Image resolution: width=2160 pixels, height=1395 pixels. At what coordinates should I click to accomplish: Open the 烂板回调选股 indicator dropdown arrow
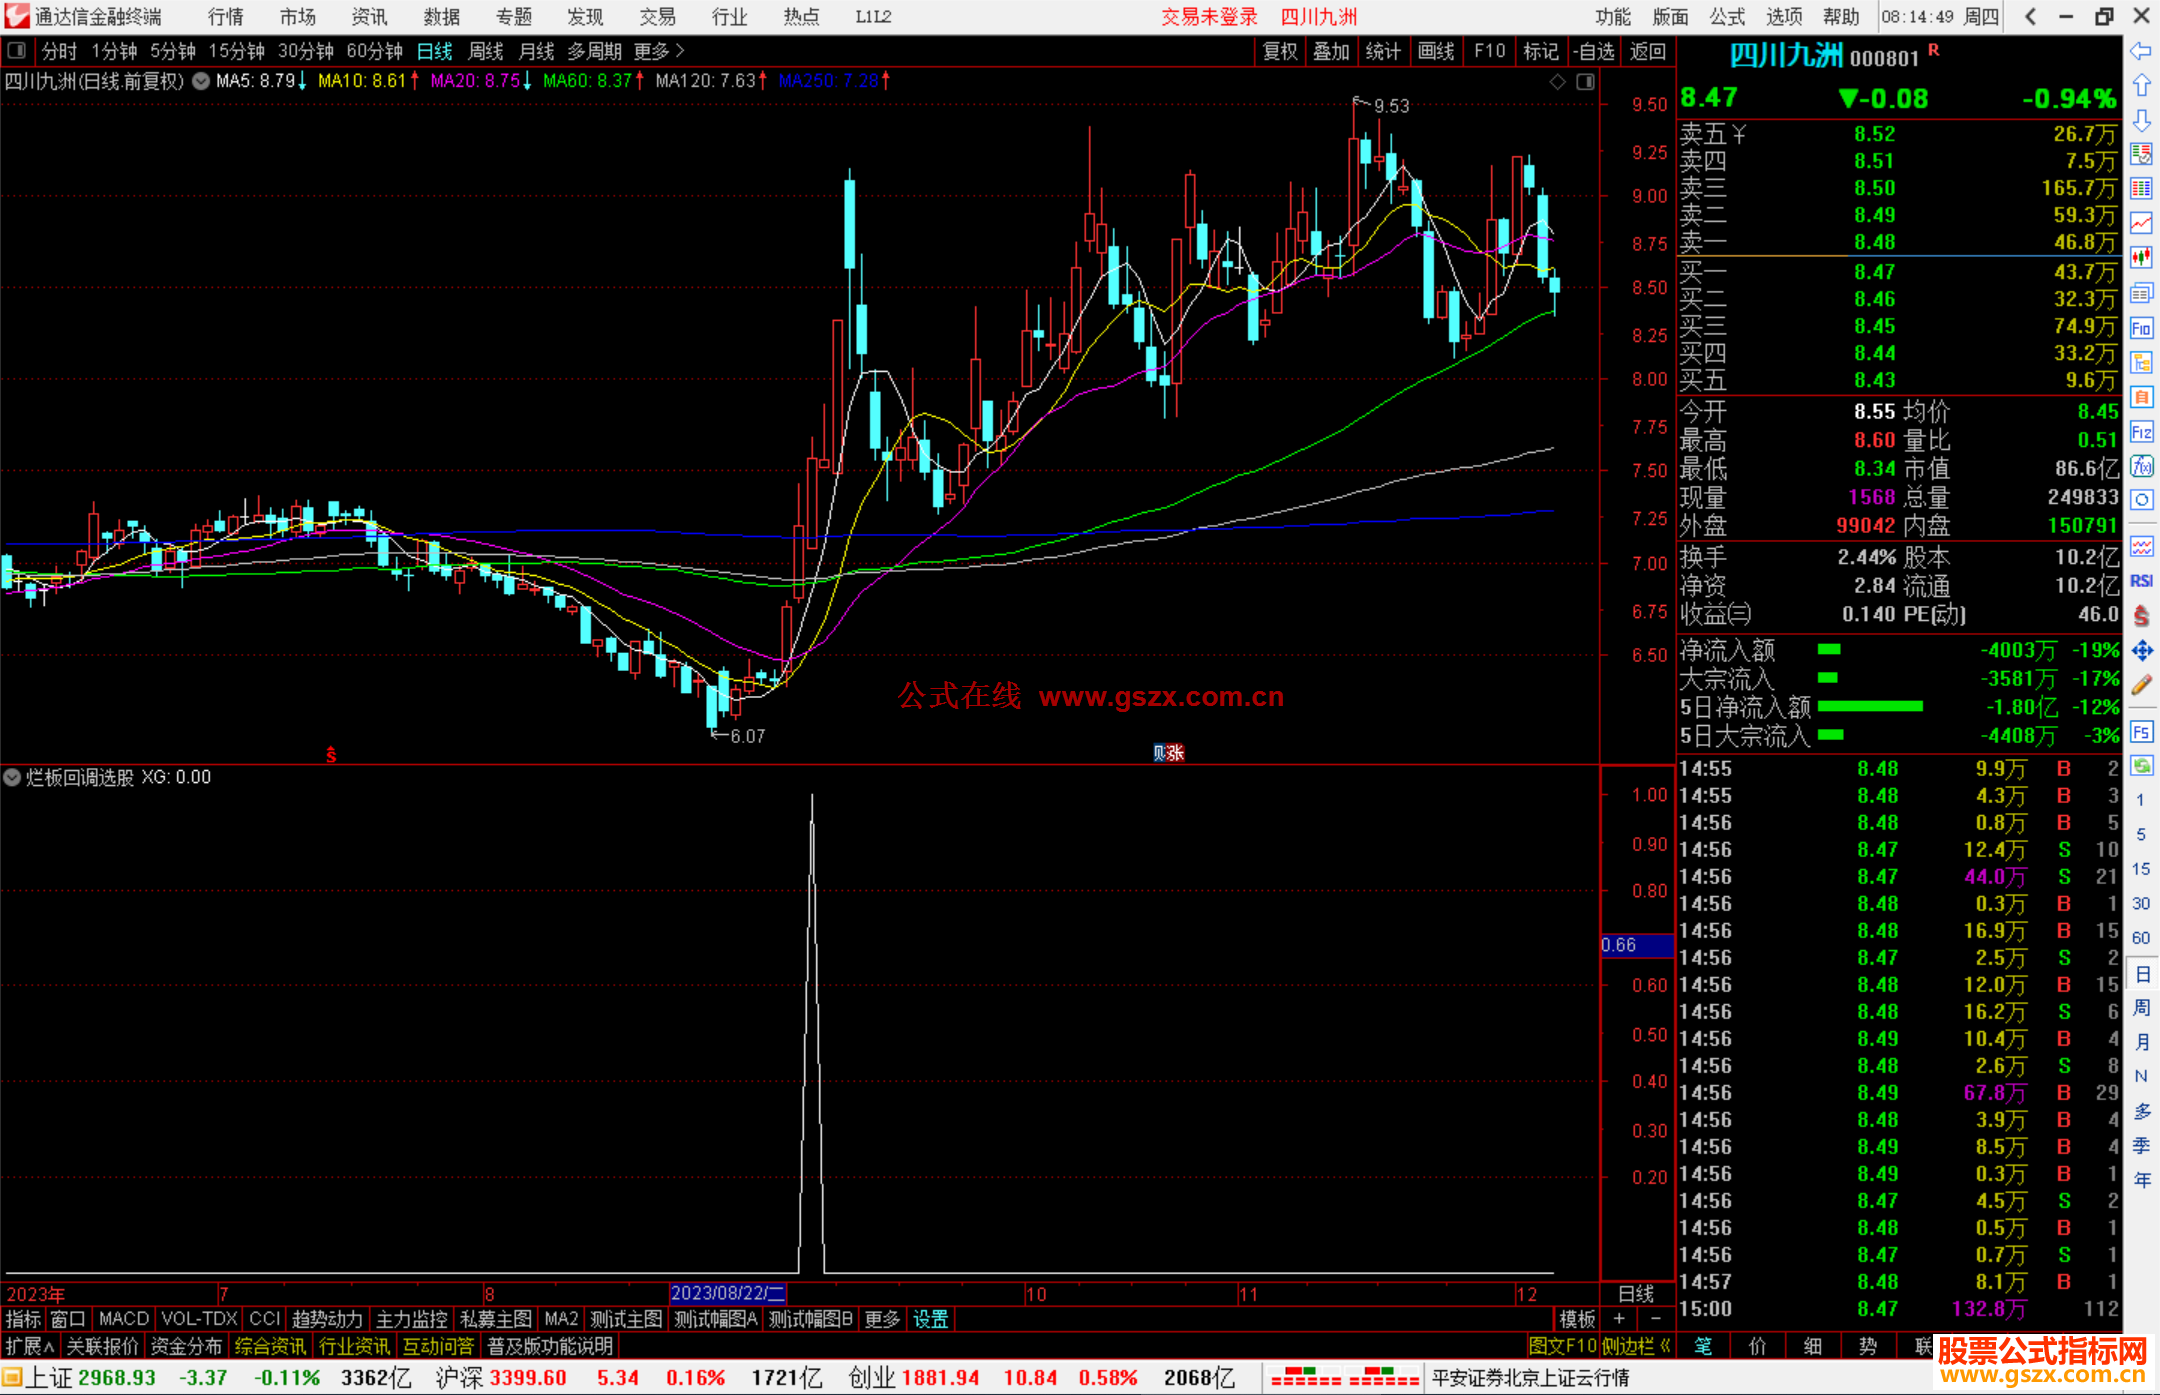(x=12, y=777)
